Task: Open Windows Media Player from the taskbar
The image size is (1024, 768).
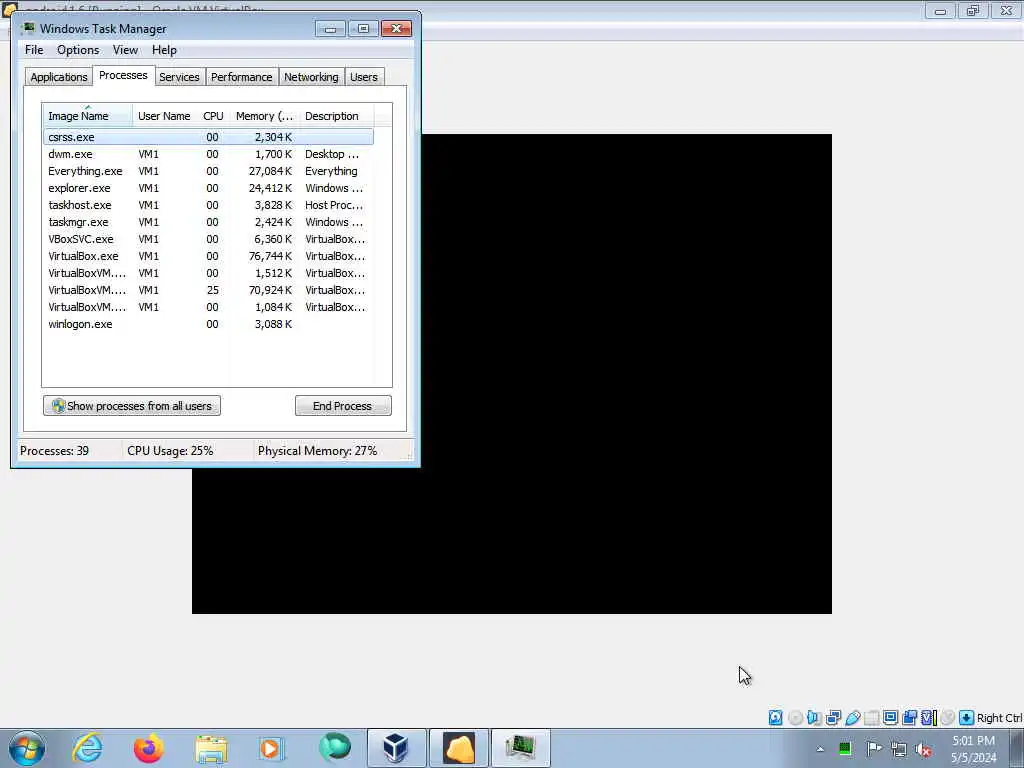Action: pyautogui.click(x=270, y=748)
